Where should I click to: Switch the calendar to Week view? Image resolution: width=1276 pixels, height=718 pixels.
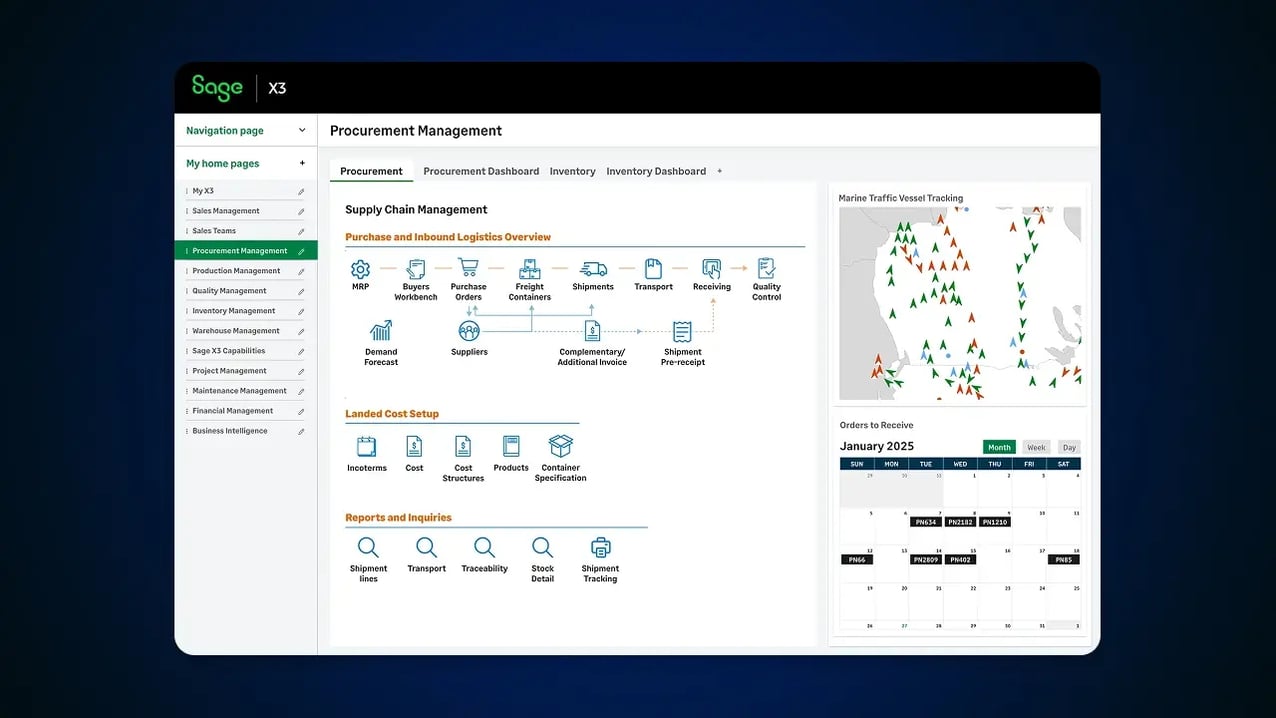pyautogui.click(x=1036, y=447)
